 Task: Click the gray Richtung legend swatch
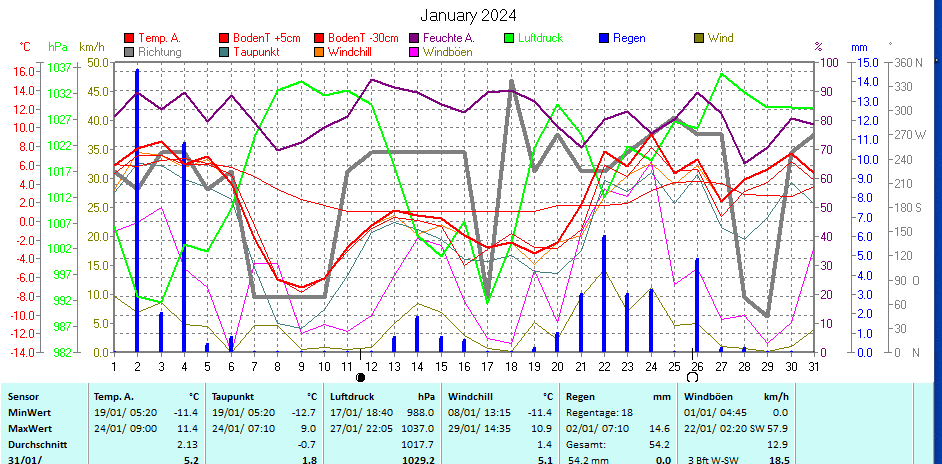(129, 52)
